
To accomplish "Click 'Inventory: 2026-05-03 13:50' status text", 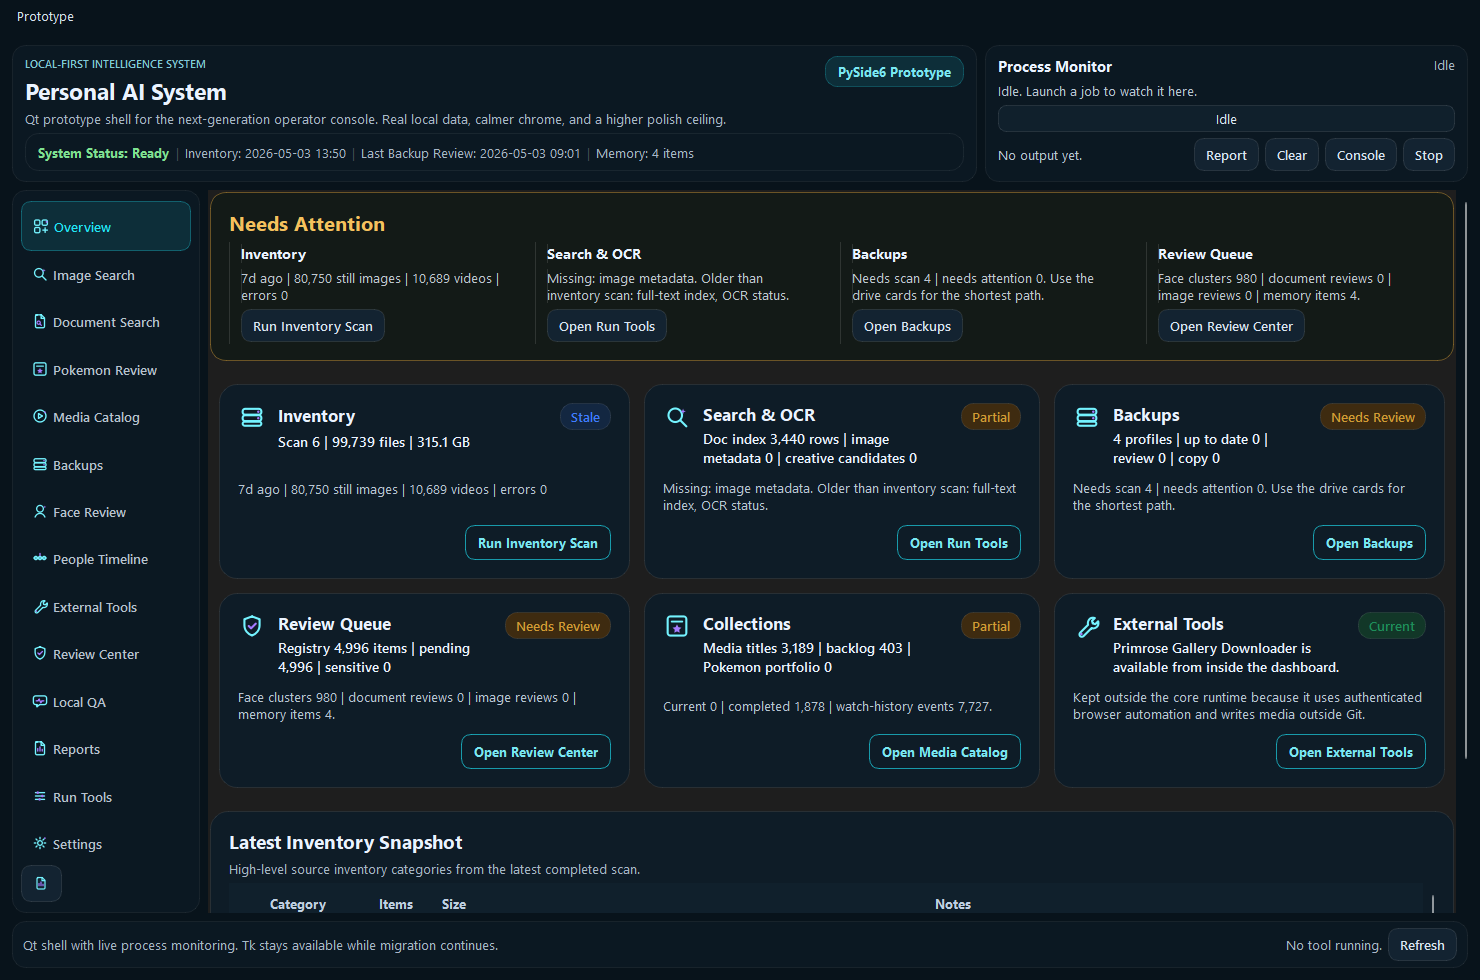I will pyautogui.click(x=265, y=153).
